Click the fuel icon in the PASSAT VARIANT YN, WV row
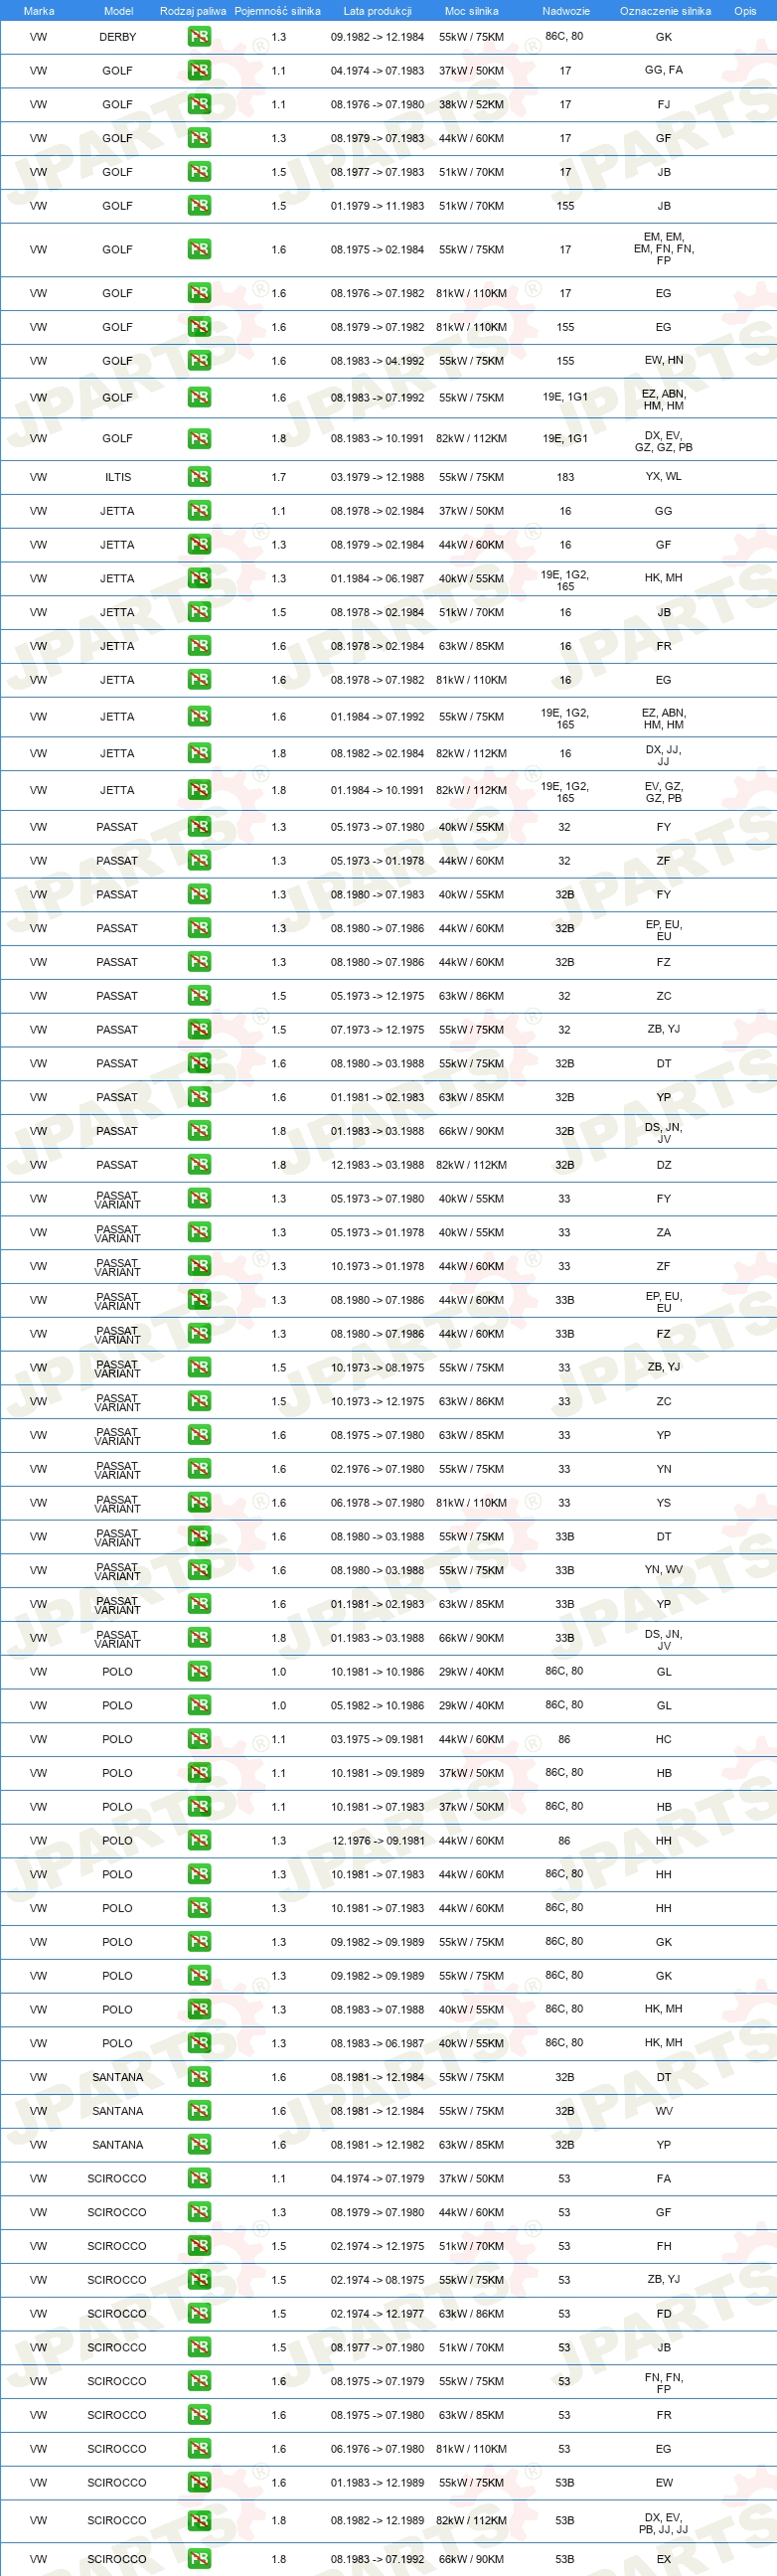777x2576 pixels. [x=199, y=1570]
